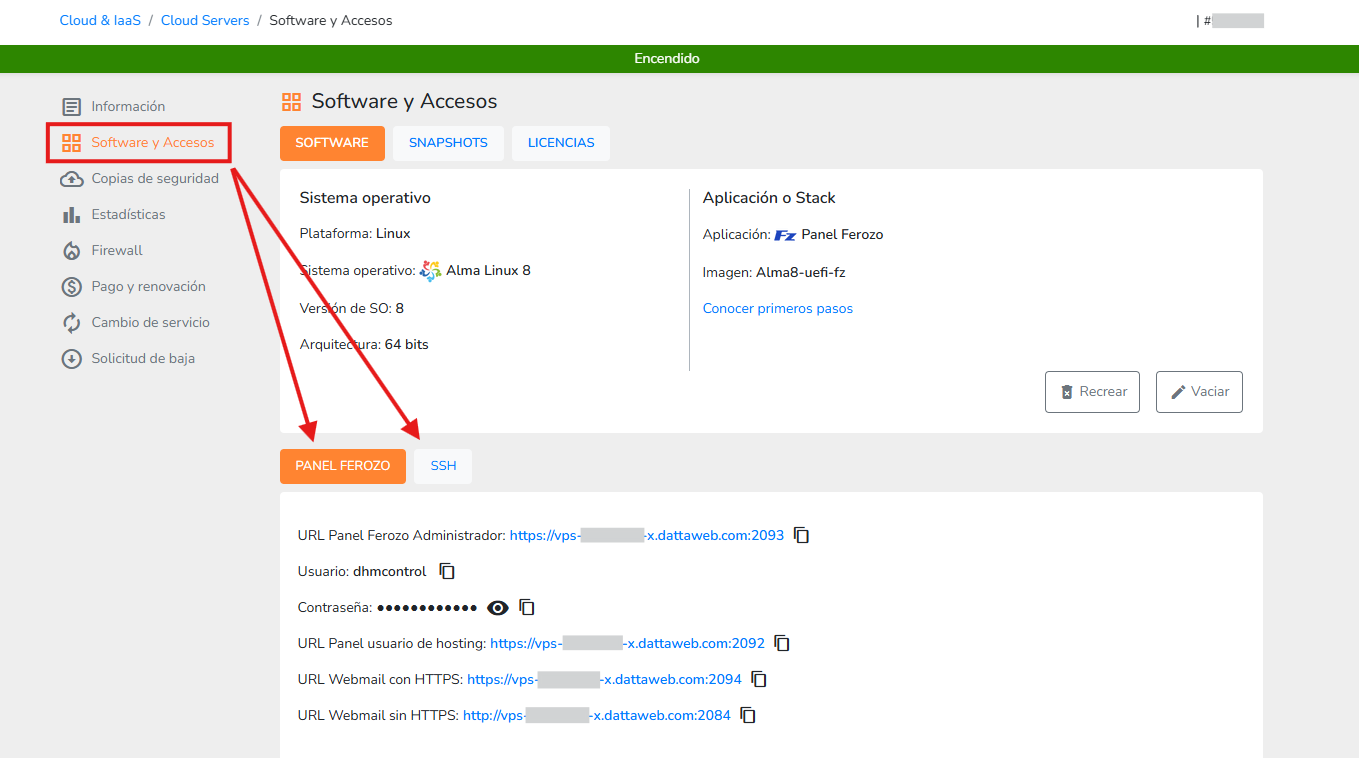The width and height of the screenshot is (1359, 758).
Task: Copy the dhmcontrol username via copy icon
Action: [x=446, y=570]
